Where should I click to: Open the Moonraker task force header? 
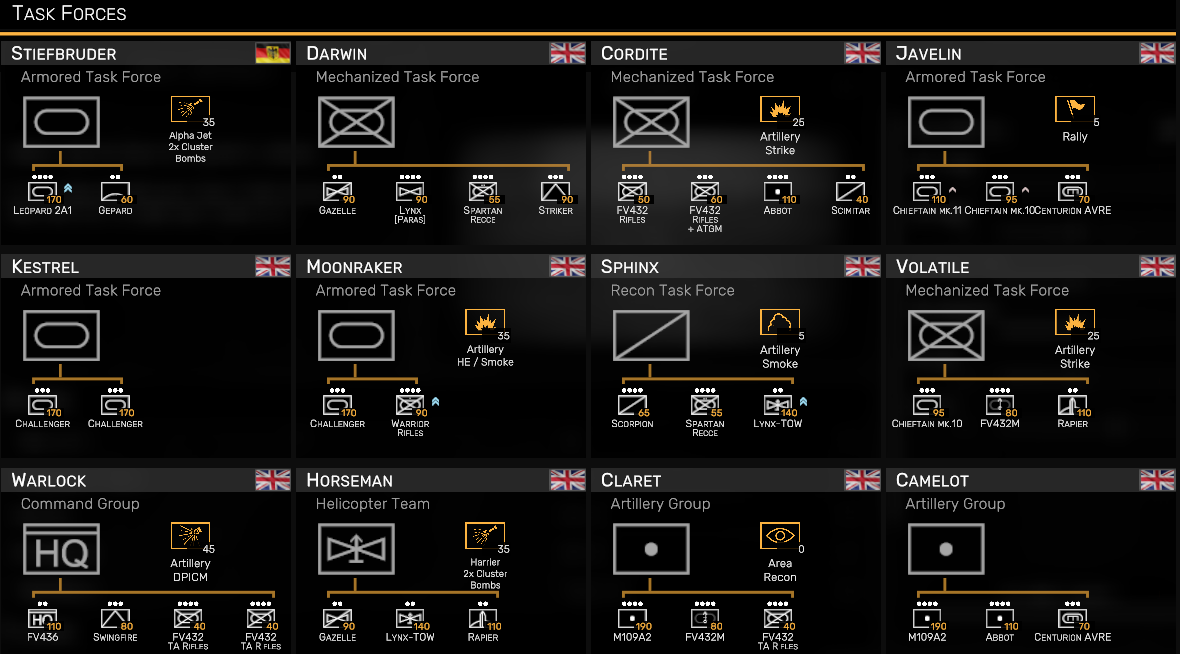click(x=442, y=266)
